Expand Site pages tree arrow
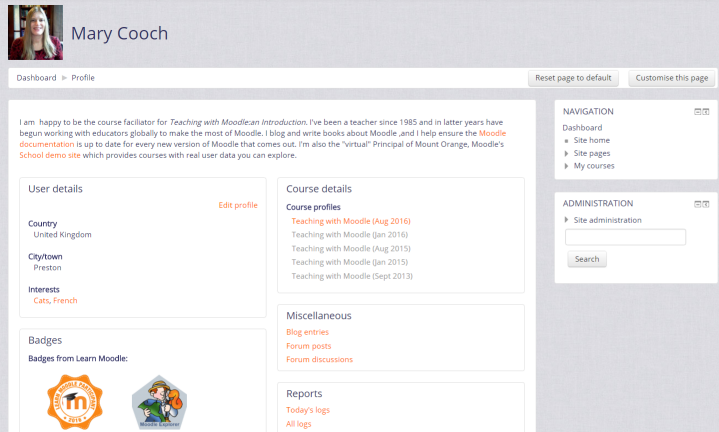Screen dimensions: 719x432 (x=566, y=154)
